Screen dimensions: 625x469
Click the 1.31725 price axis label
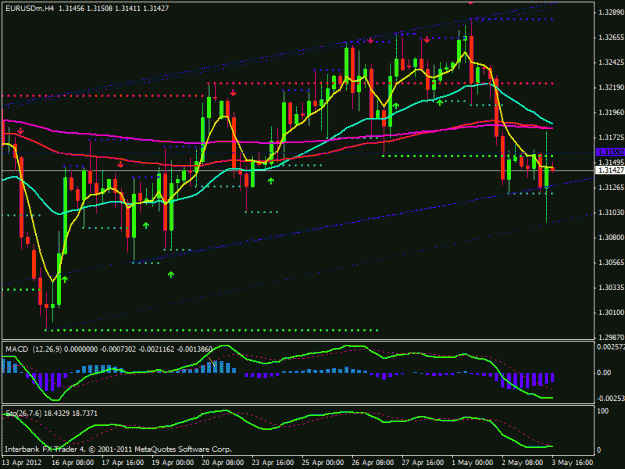tap(611, 137)
